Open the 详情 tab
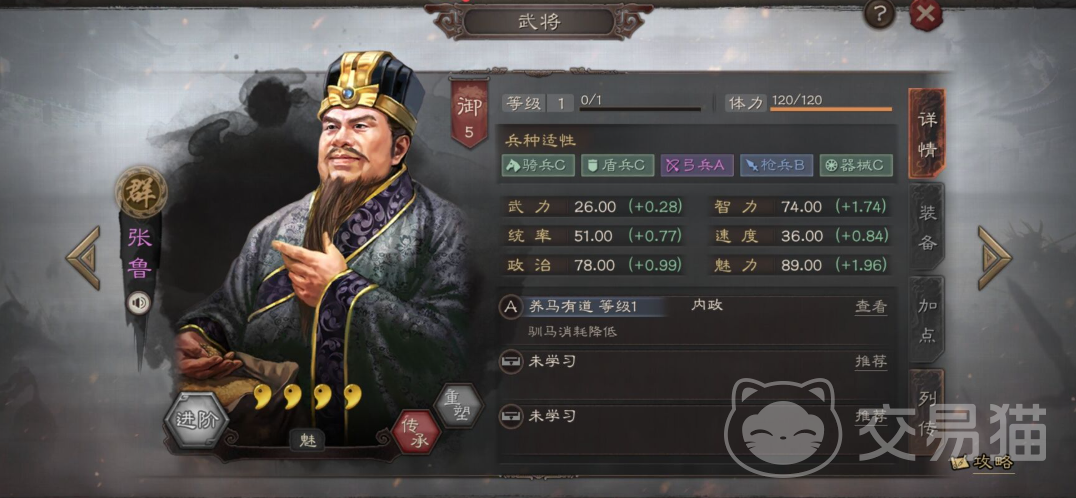The height and width of the screenshot is (498, 1076). pyautogui.click(x=927, y=133)
